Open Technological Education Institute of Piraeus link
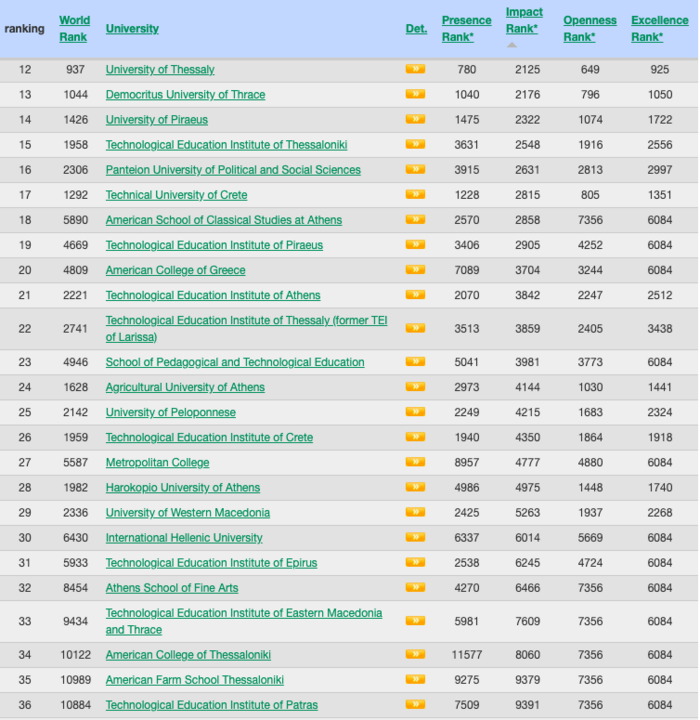700x720 pixels. pyautogui.click(x=214, y=245)
